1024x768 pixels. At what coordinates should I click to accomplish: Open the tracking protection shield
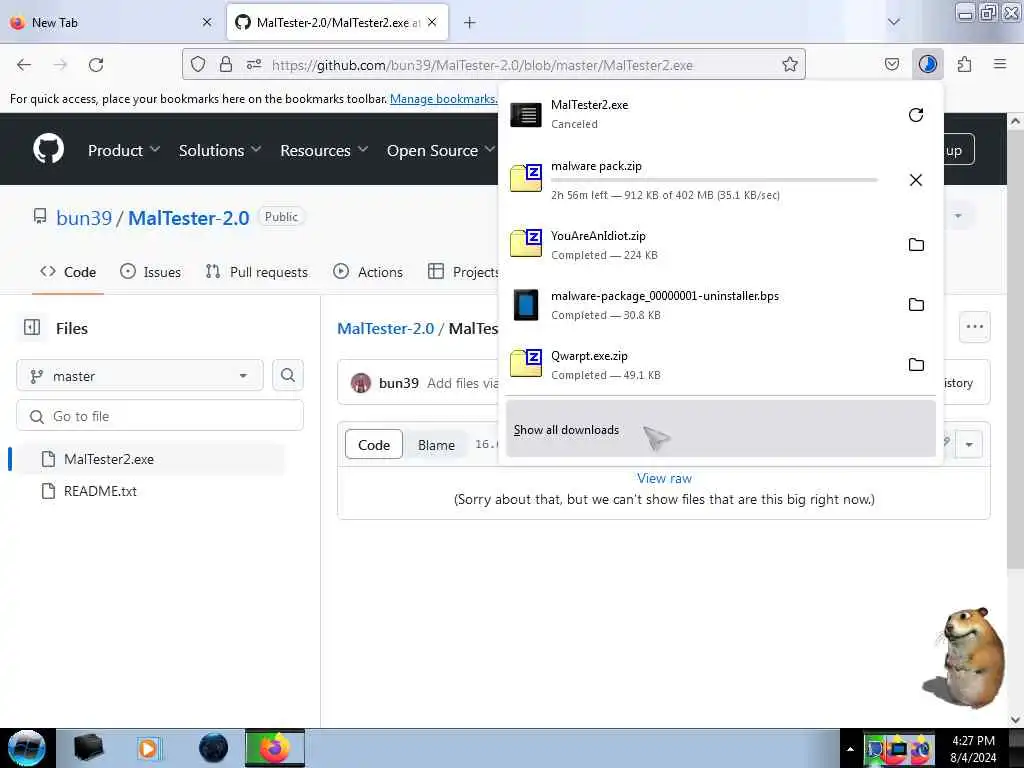(198, 64)
